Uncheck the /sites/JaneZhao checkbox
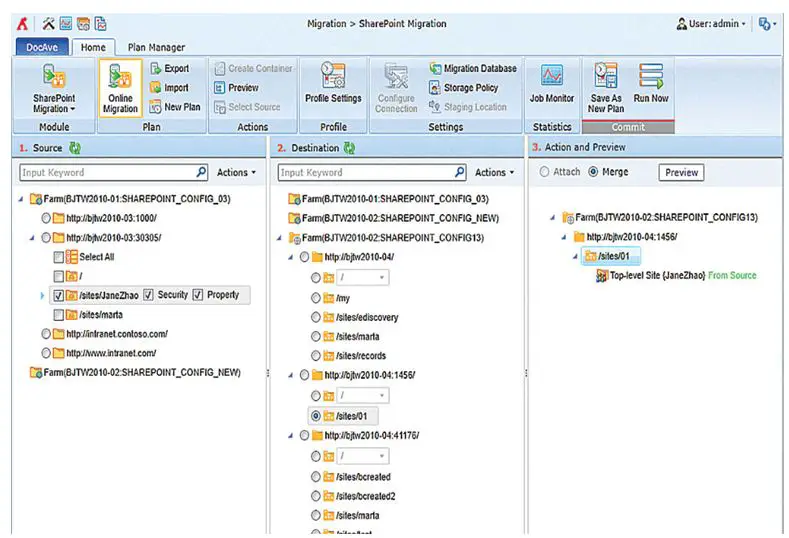Image resolution: width=789 pixels, height=538 pixels. click(58, 295)
